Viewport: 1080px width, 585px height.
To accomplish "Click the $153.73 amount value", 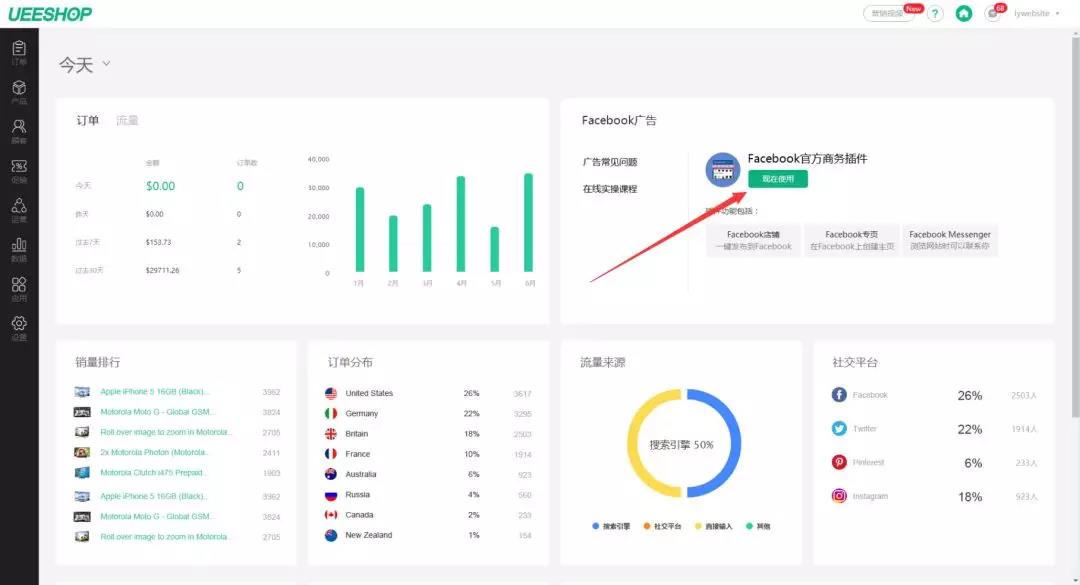I will point(158,243).
